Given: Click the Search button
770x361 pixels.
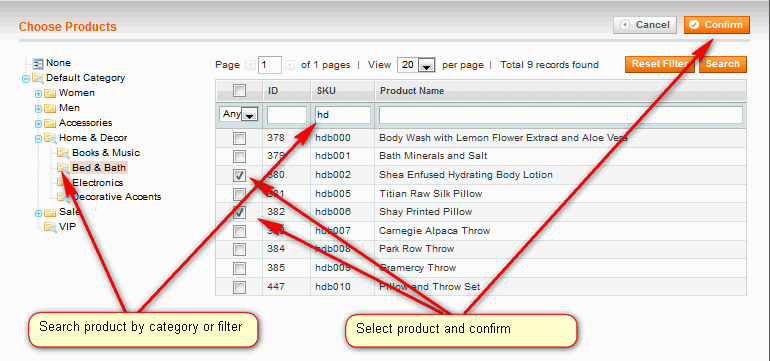Looking at the screenshot, I should (x=722, y=64).
